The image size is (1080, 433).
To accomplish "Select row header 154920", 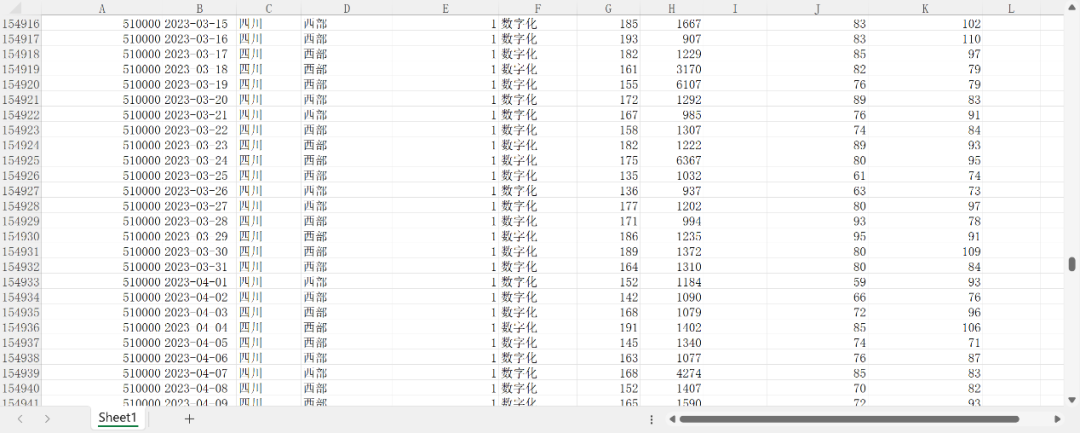I will (21, 84).
